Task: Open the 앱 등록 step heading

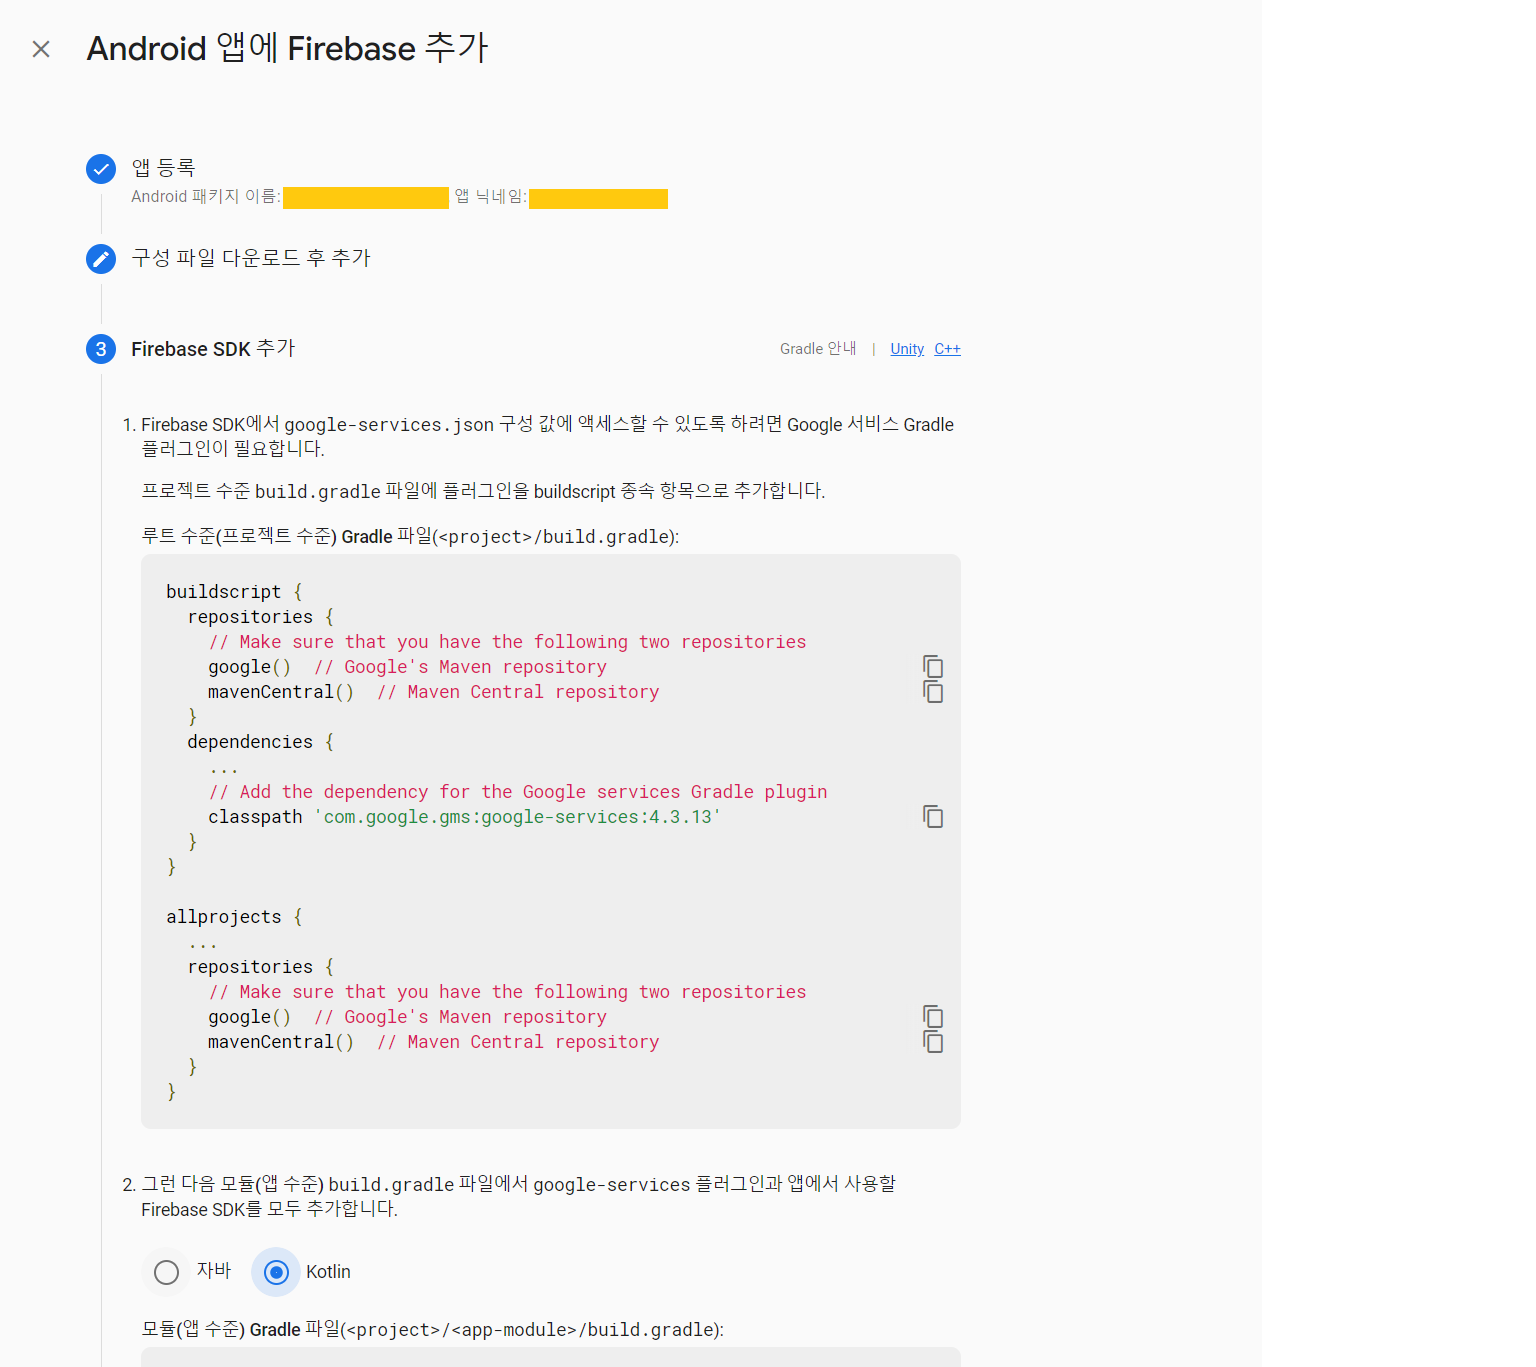Action: click(163, 167)
